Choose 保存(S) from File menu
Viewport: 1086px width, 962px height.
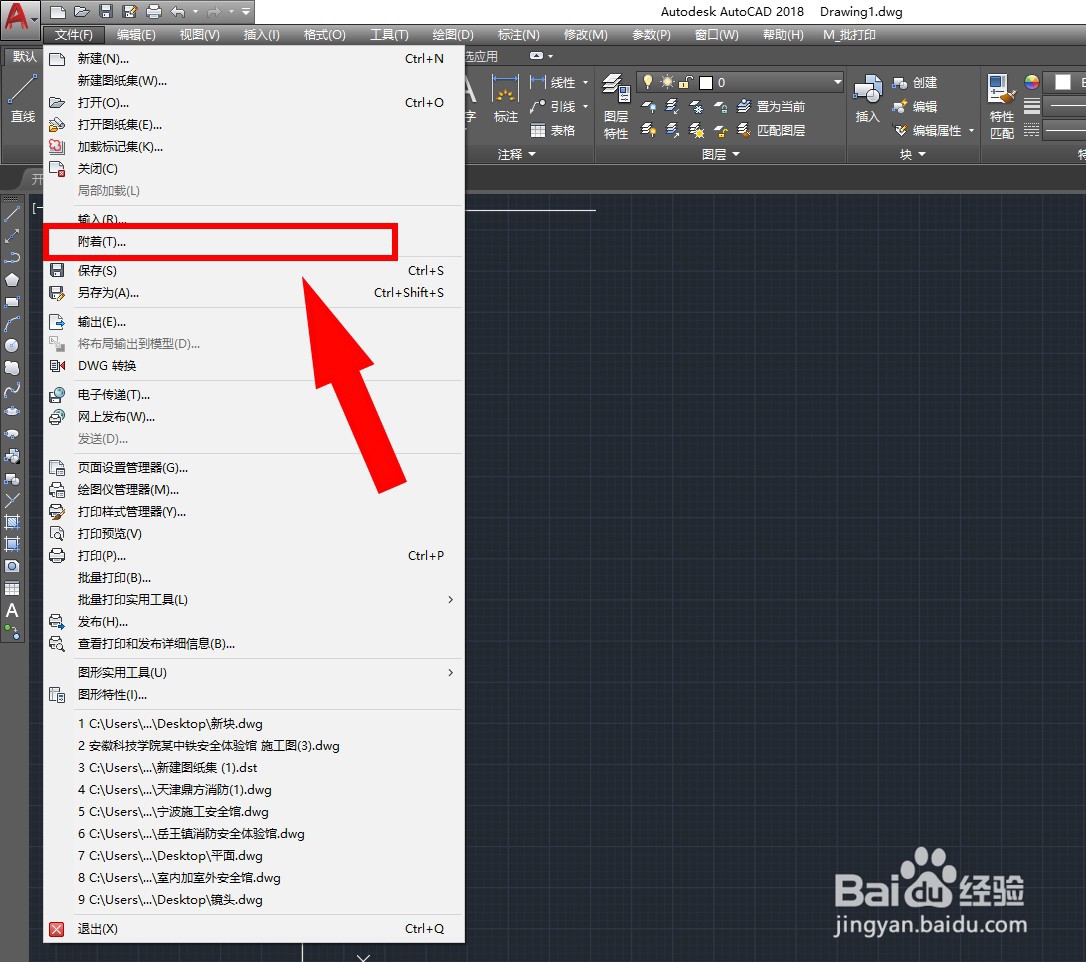pos(254,271)
